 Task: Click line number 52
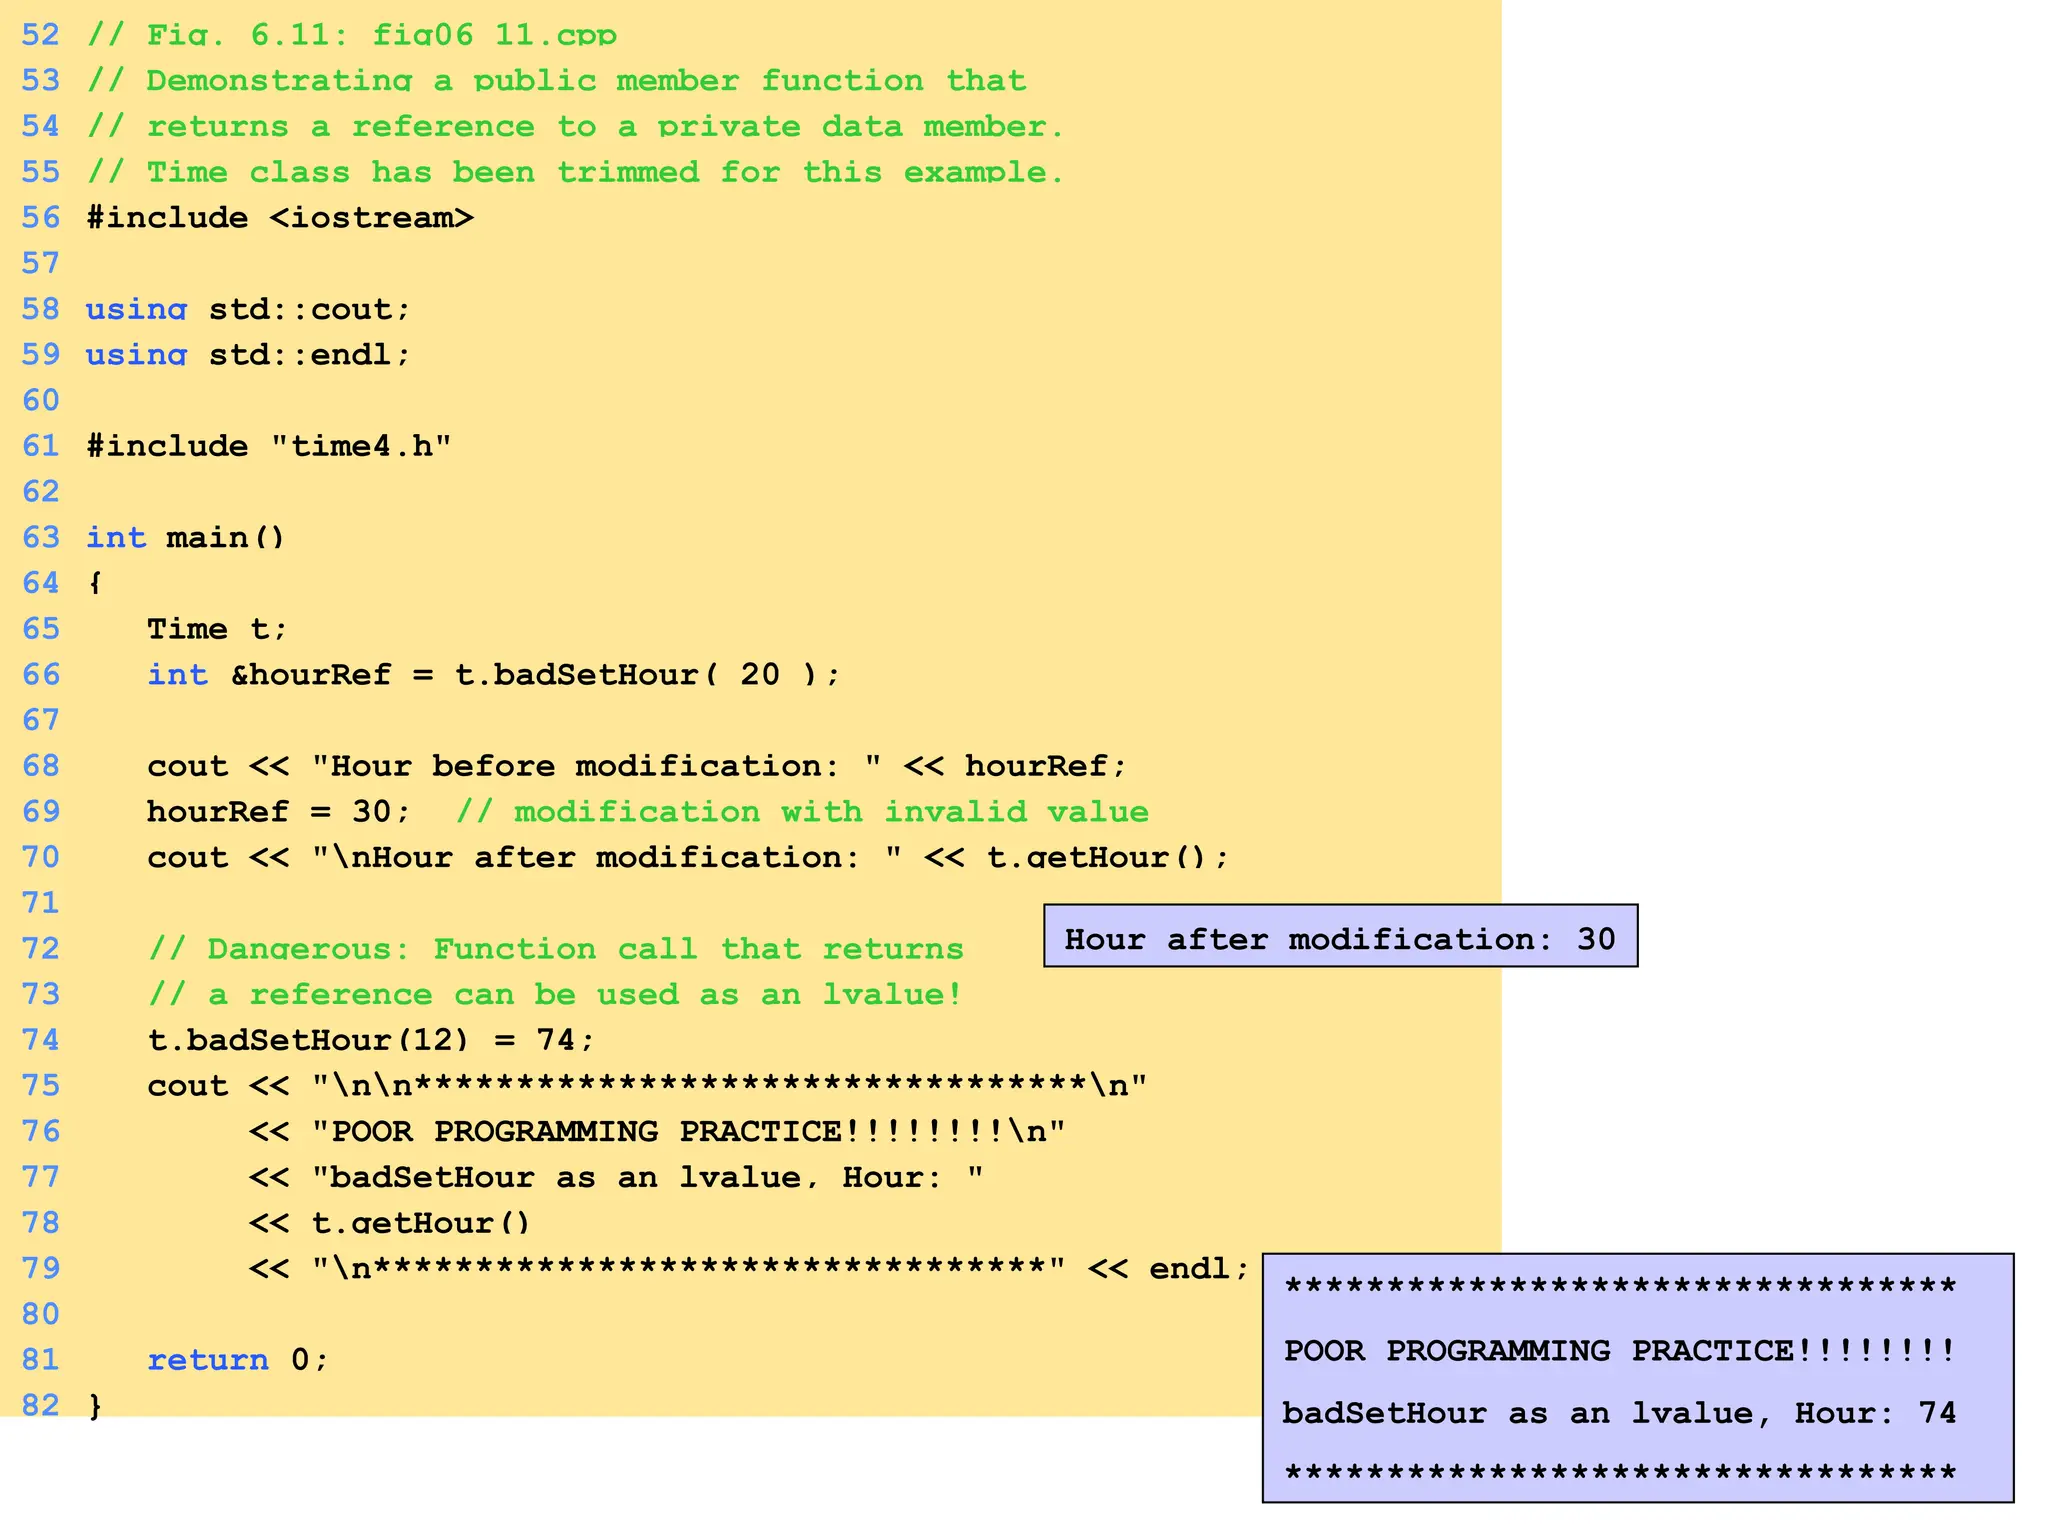tap(40, 35)
